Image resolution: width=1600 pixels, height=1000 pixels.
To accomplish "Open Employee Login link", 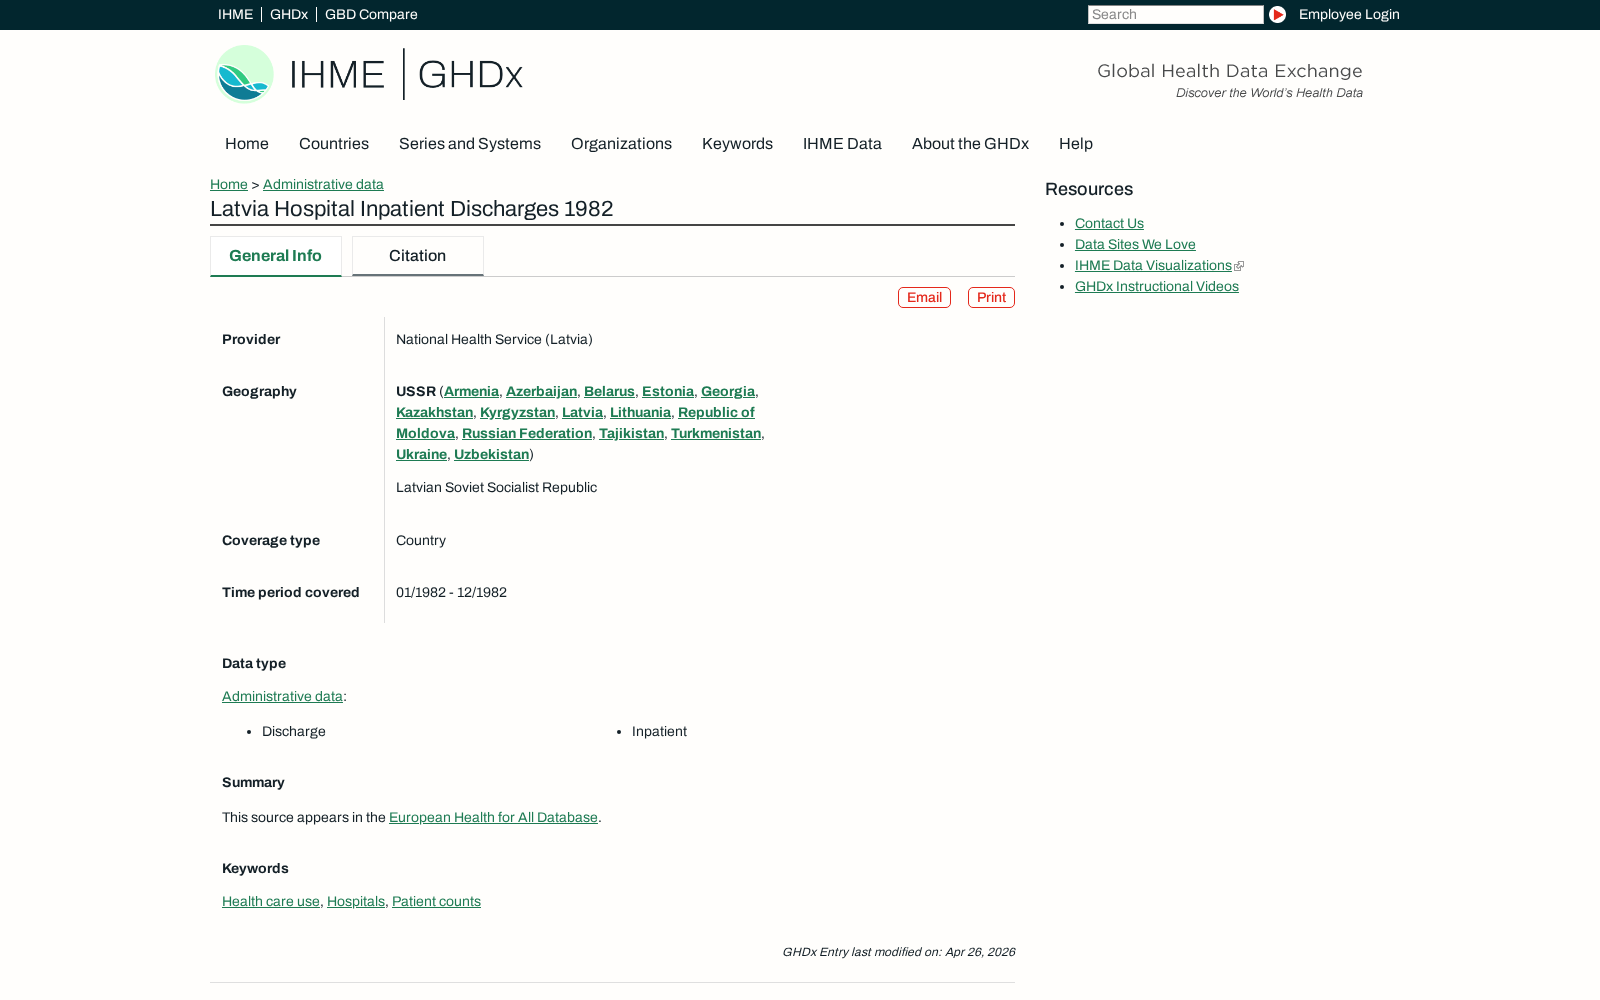I will (x=1349, y=14).
